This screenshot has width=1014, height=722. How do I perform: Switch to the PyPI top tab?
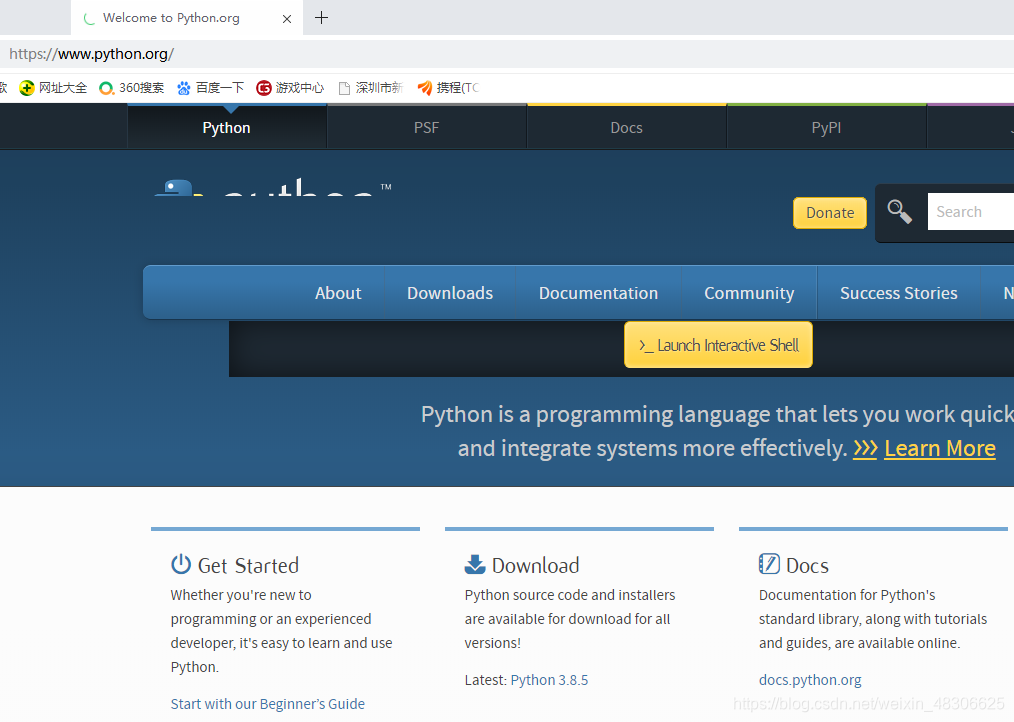[x=826, y=127]
